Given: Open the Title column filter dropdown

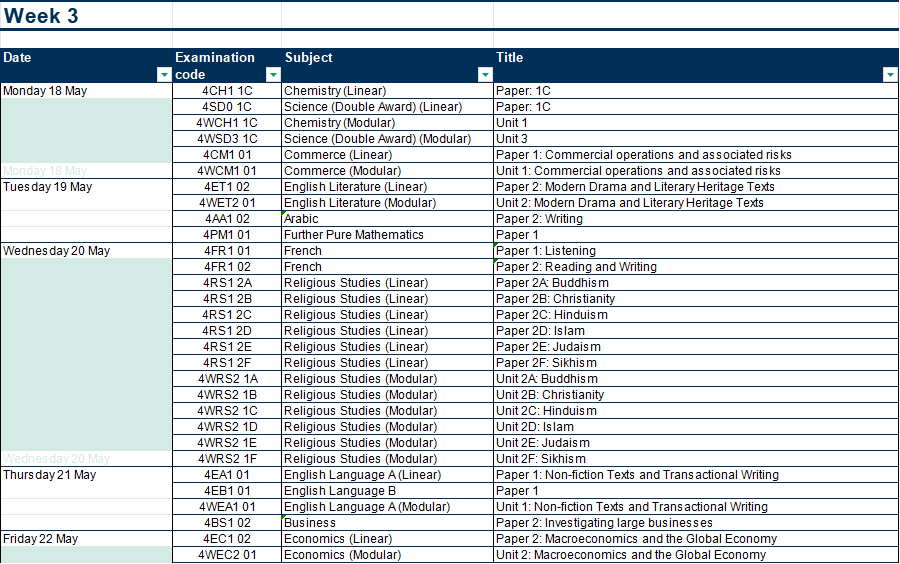Looking at the screenshot, I should pyautogui.click(x=890, y=75).
